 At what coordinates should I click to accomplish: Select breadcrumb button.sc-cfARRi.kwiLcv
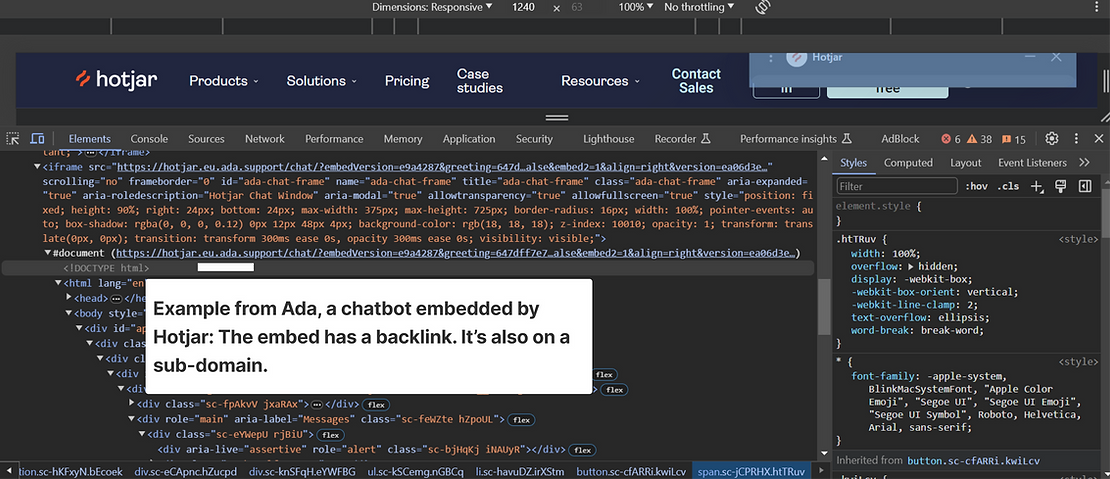(631, 471)
